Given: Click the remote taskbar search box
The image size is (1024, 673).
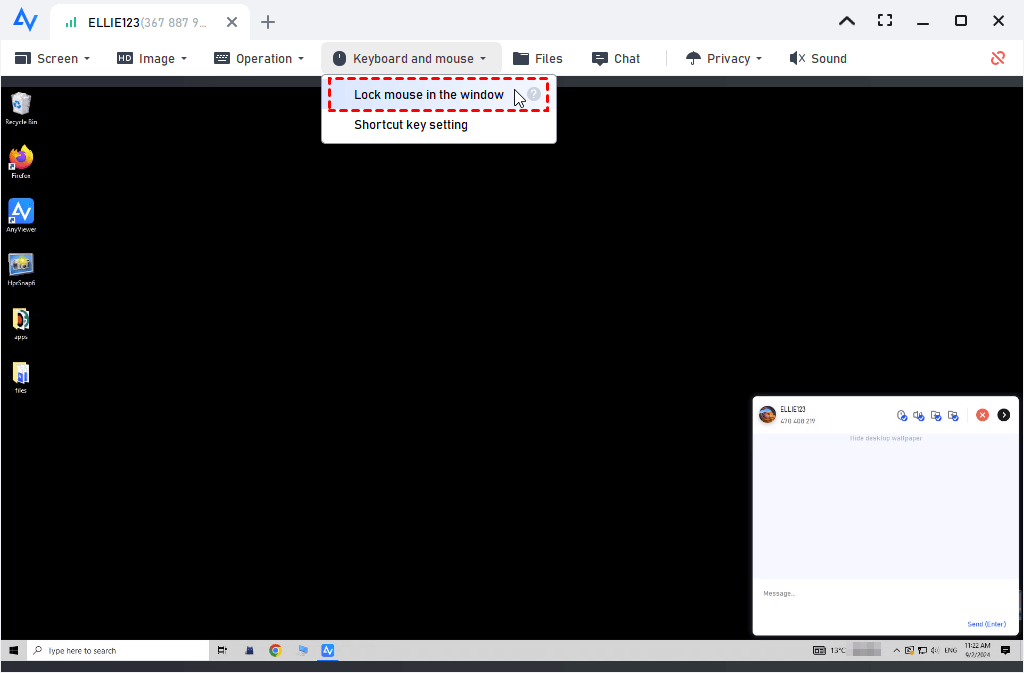Looking at the screenshot, I should (118, 650).
